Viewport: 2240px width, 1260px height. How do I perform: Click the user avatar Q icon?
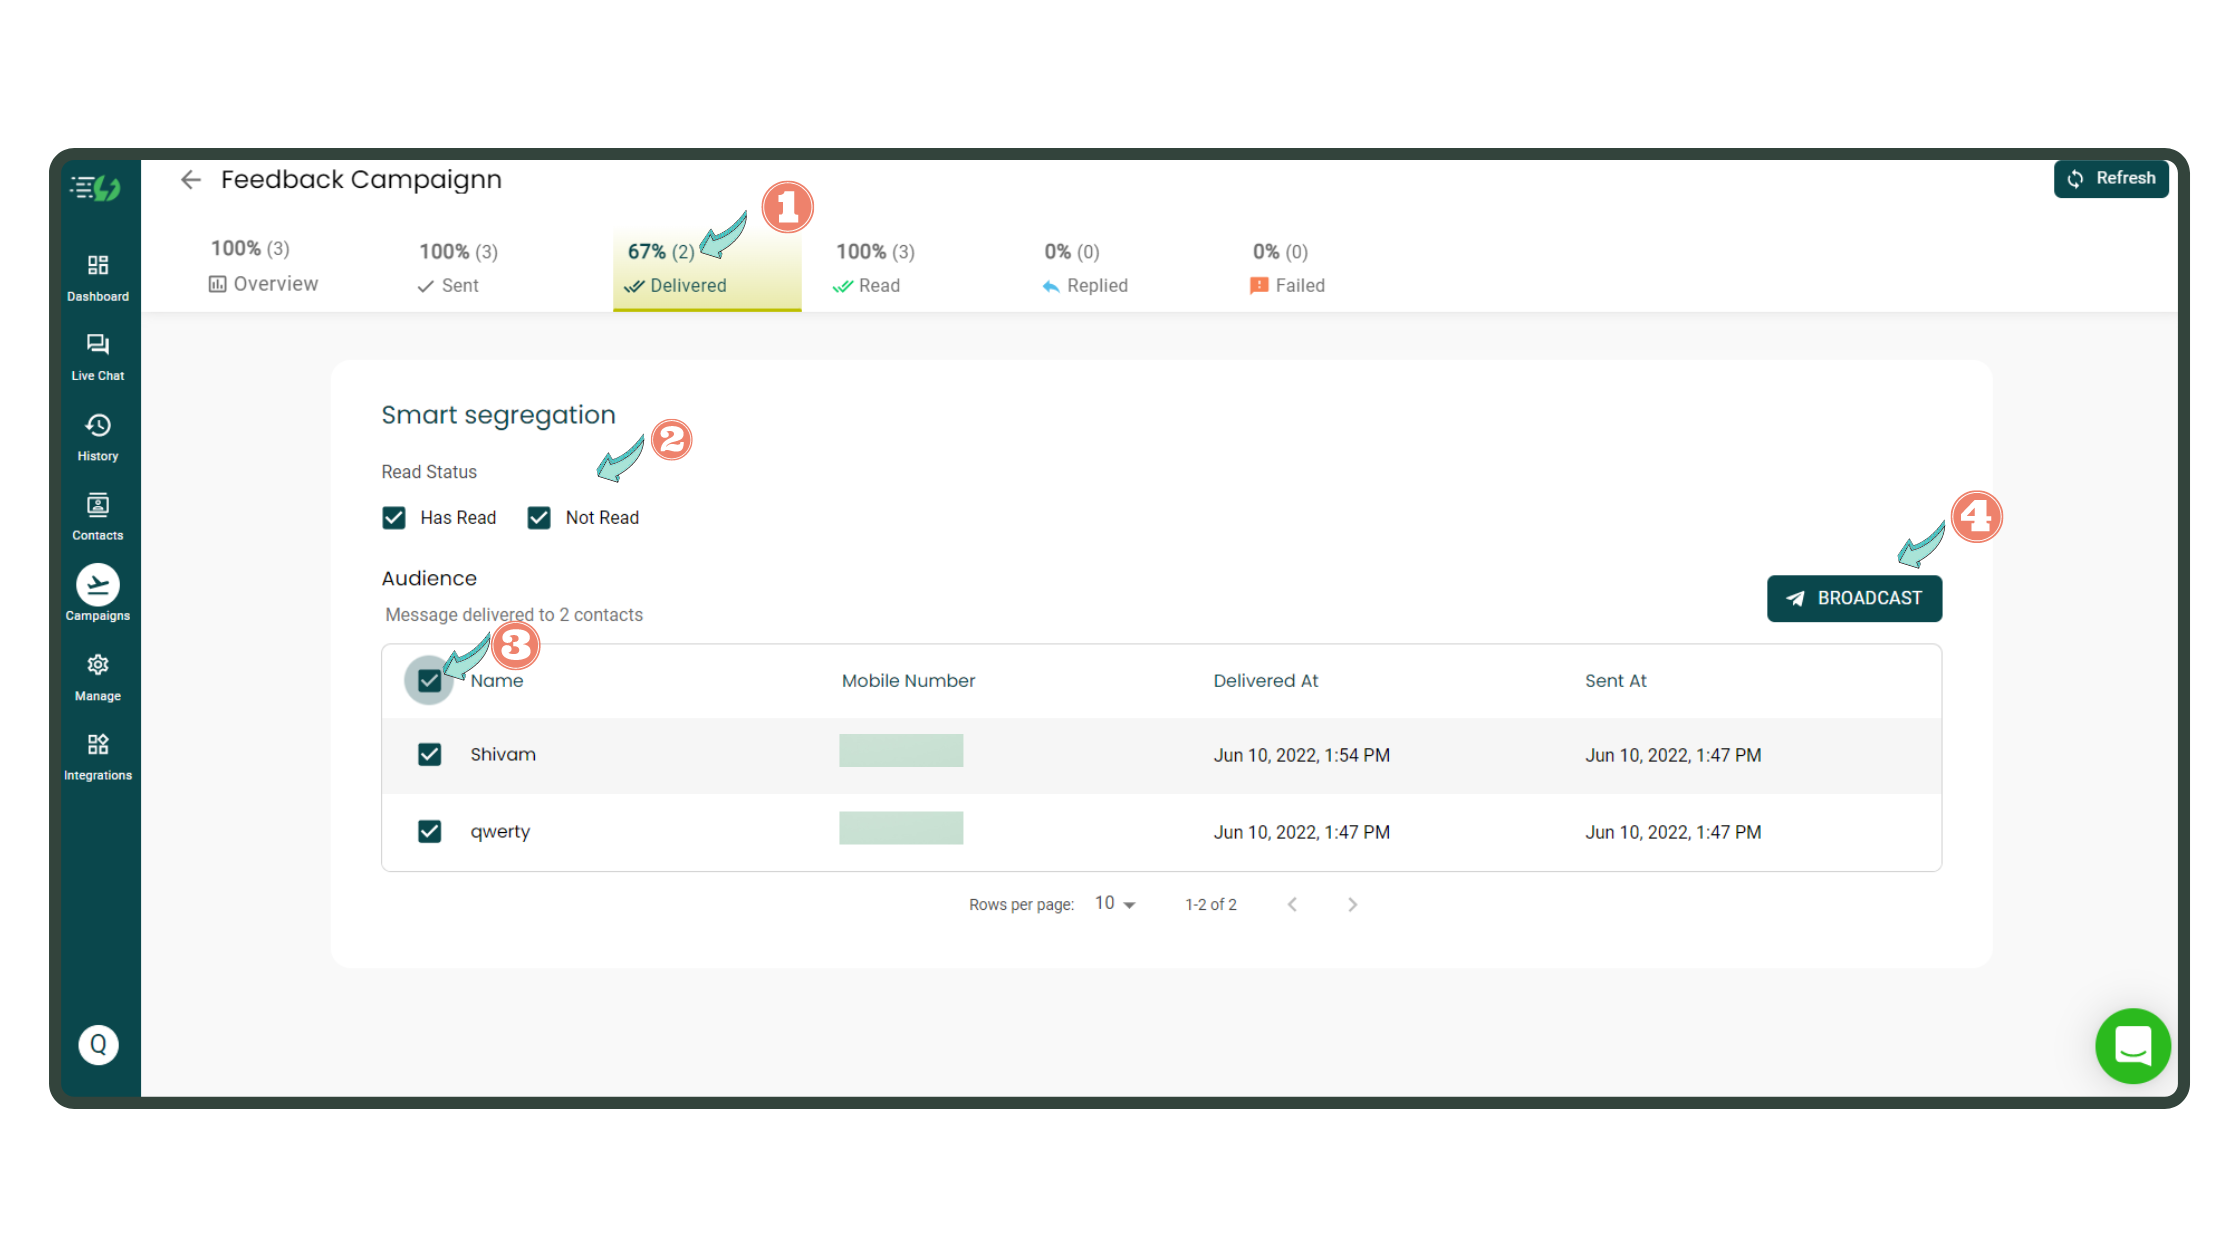point(98,1045)
